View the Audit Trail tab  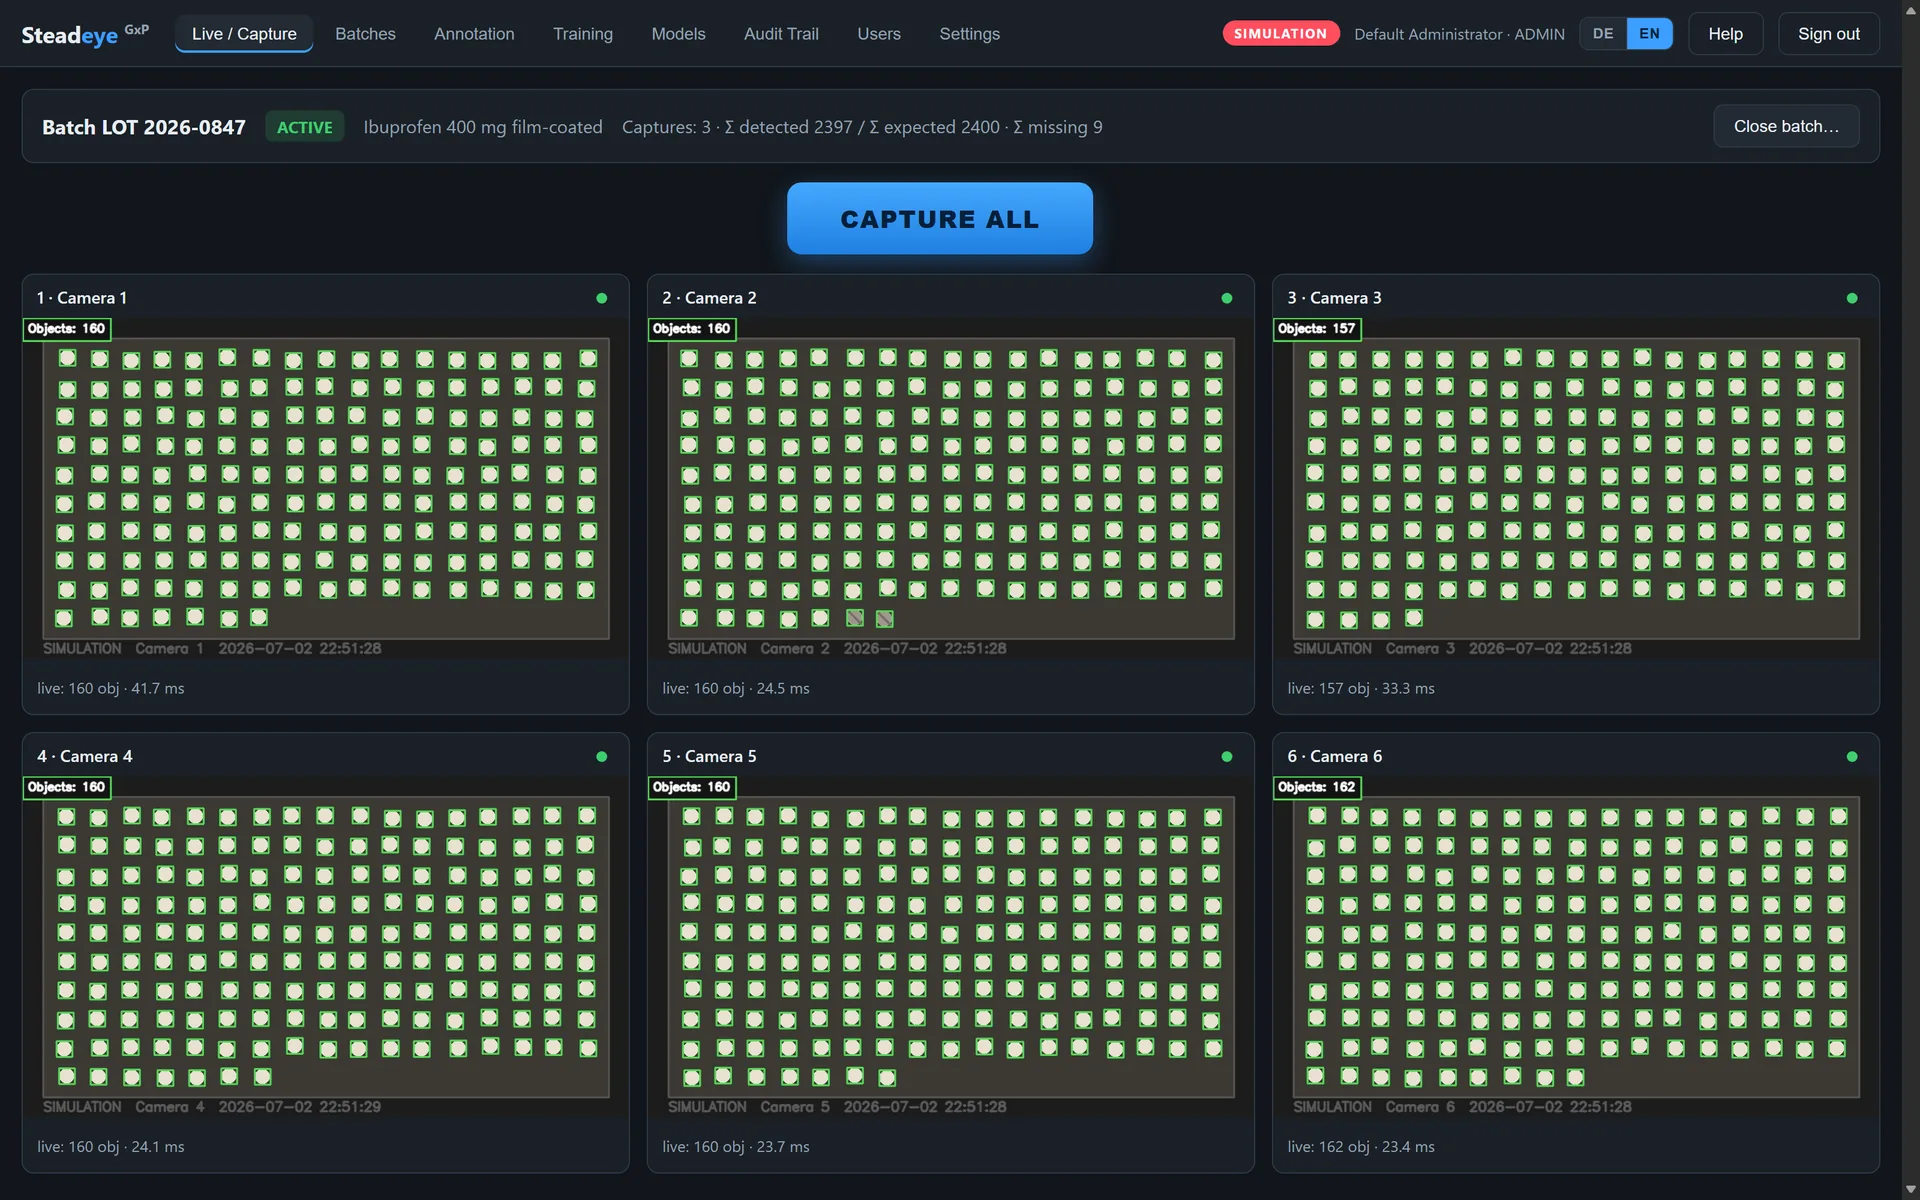(781, 34)
